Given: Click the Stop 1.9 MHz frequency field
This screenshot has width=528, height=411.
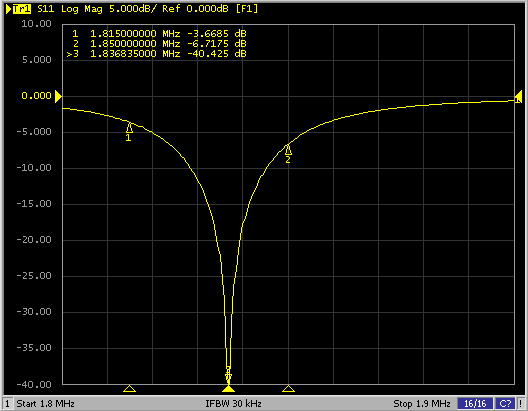Looking at the screenshot, I should (x=422, y=403).
